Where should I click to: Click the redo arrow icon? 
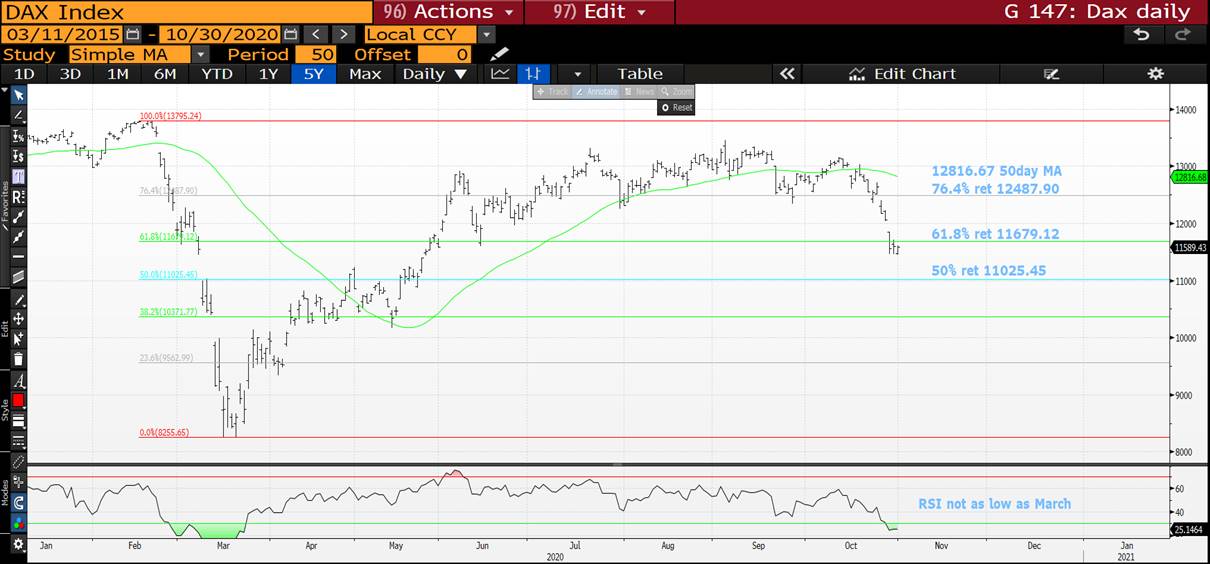pos(1182,34)
